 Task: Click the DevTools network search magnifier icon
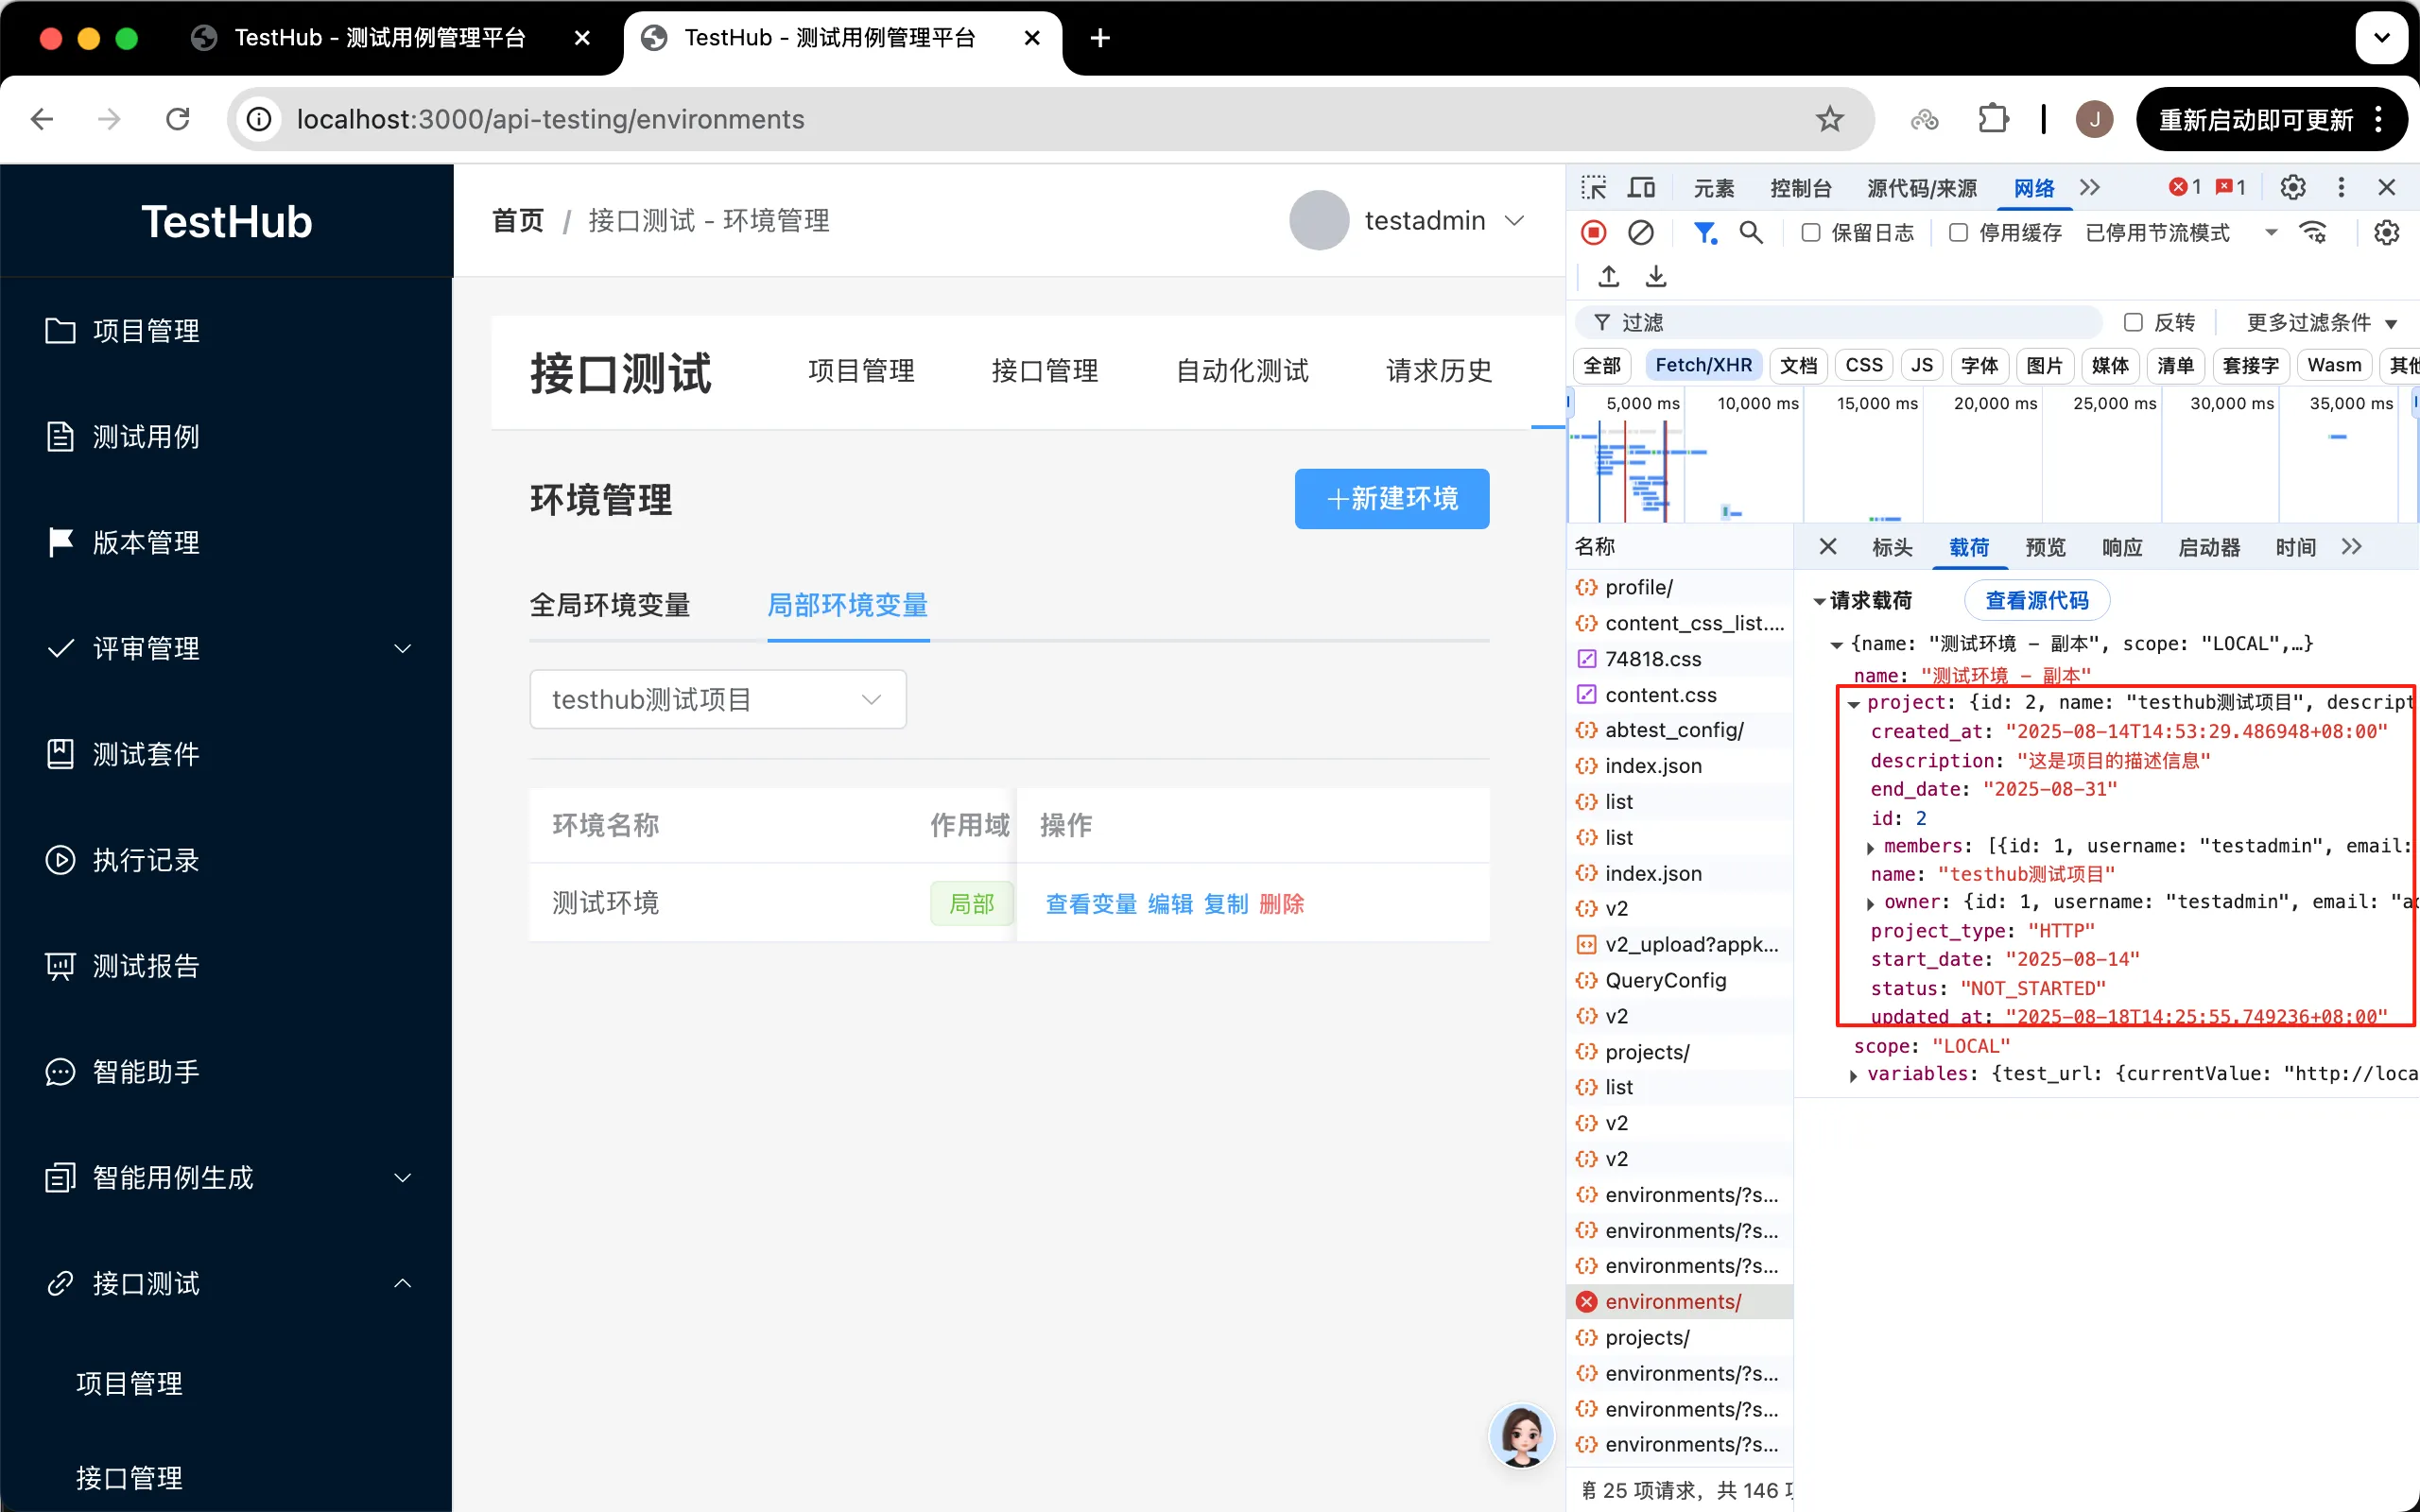click(x=1751, y=233)
